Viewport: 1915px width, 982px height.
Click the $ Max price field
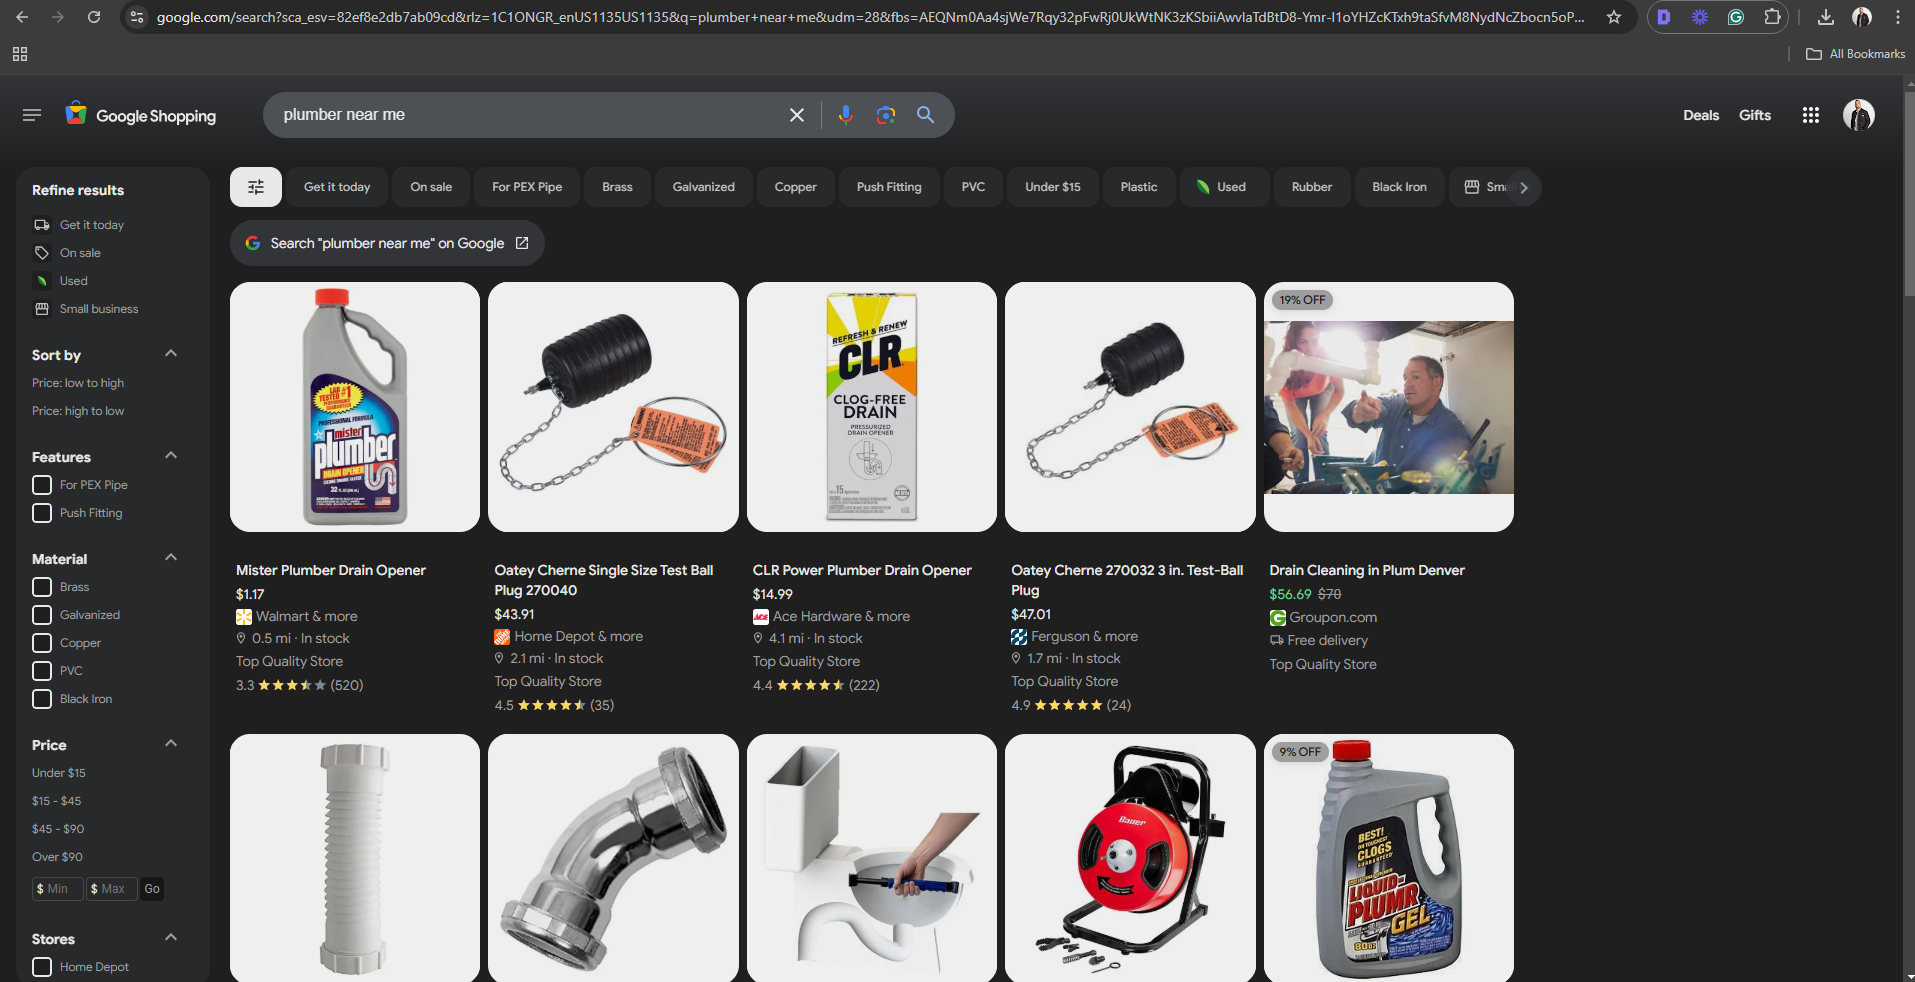click(x=111, y=889)
